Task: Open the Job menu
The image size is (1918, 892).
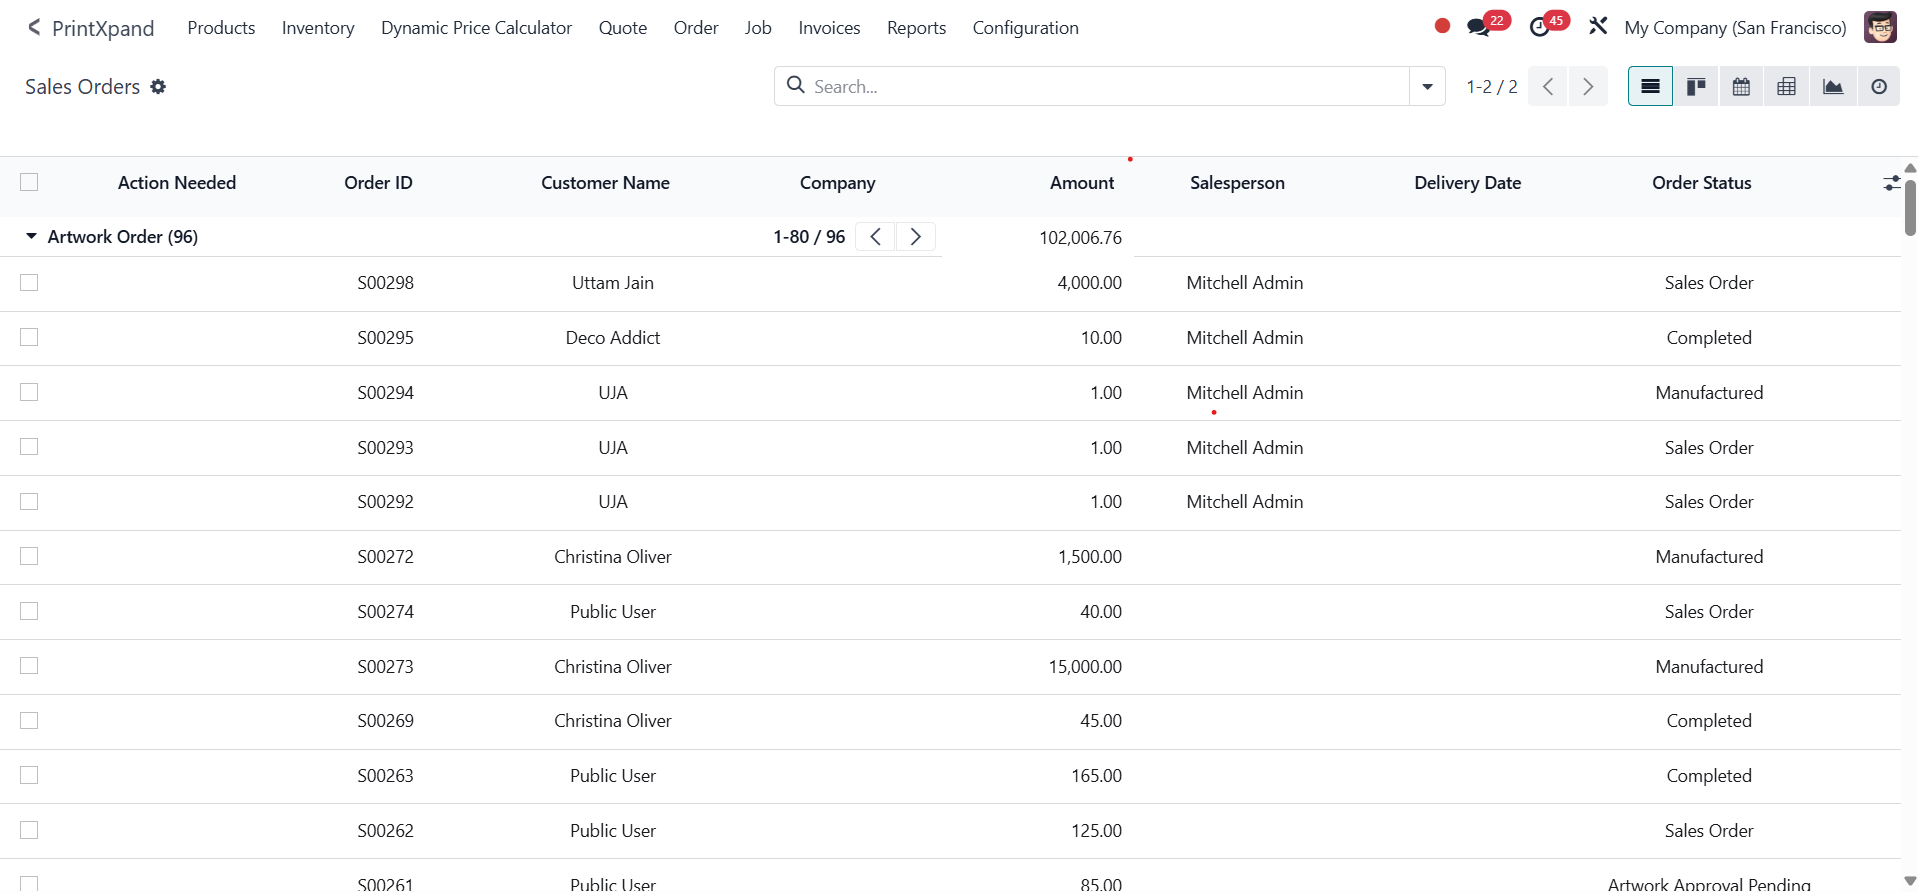Action: [x=758, y=28]
